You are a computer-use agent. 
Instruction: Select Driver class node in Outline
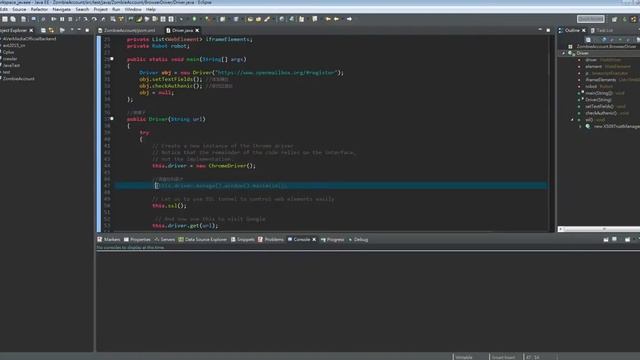pyautogui.click(x=582, y=53)
